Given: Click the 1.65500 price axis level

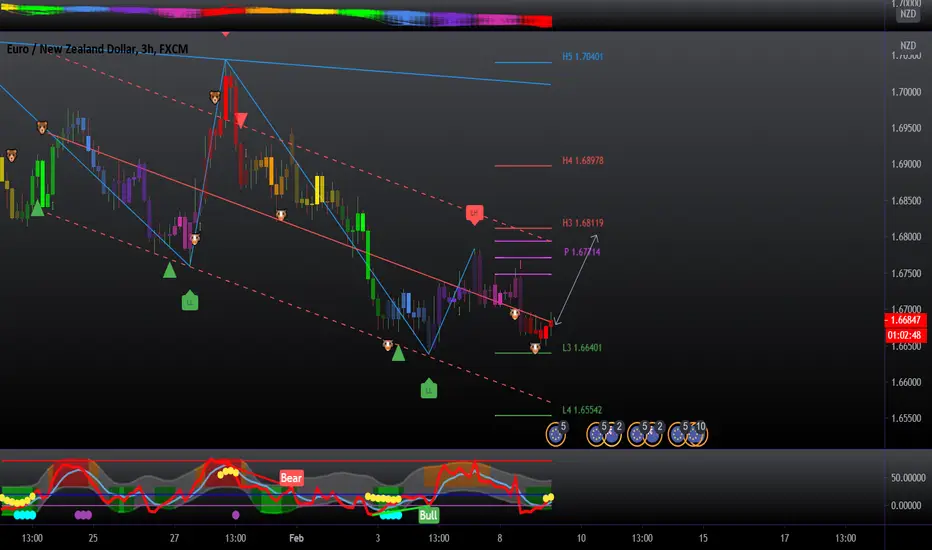Looking at the screenshot, I should (x=906, y=419).
